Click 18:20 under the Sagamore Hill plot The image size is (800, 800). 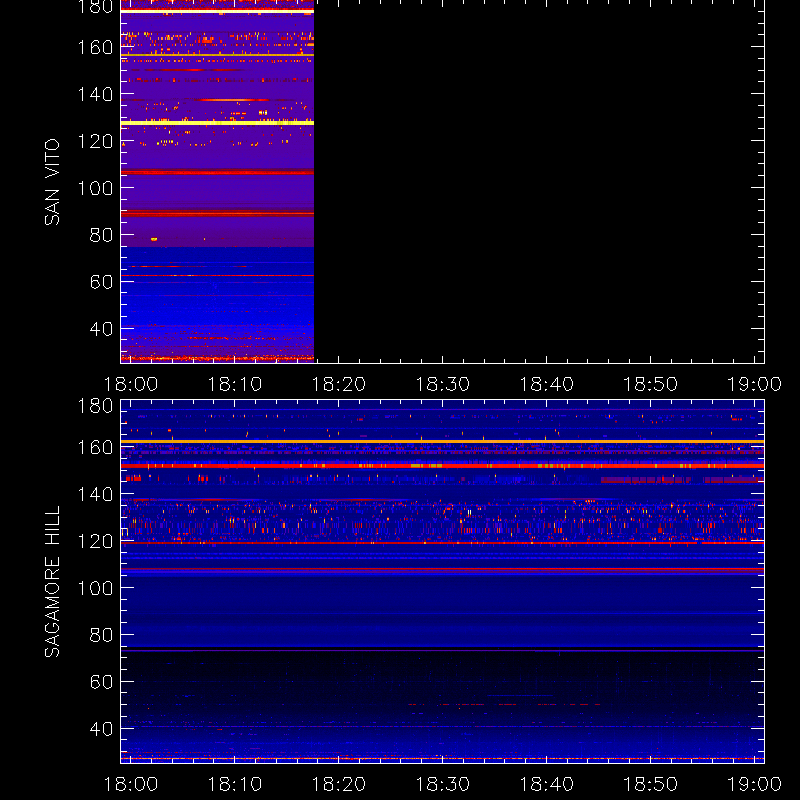pos(339,784)
